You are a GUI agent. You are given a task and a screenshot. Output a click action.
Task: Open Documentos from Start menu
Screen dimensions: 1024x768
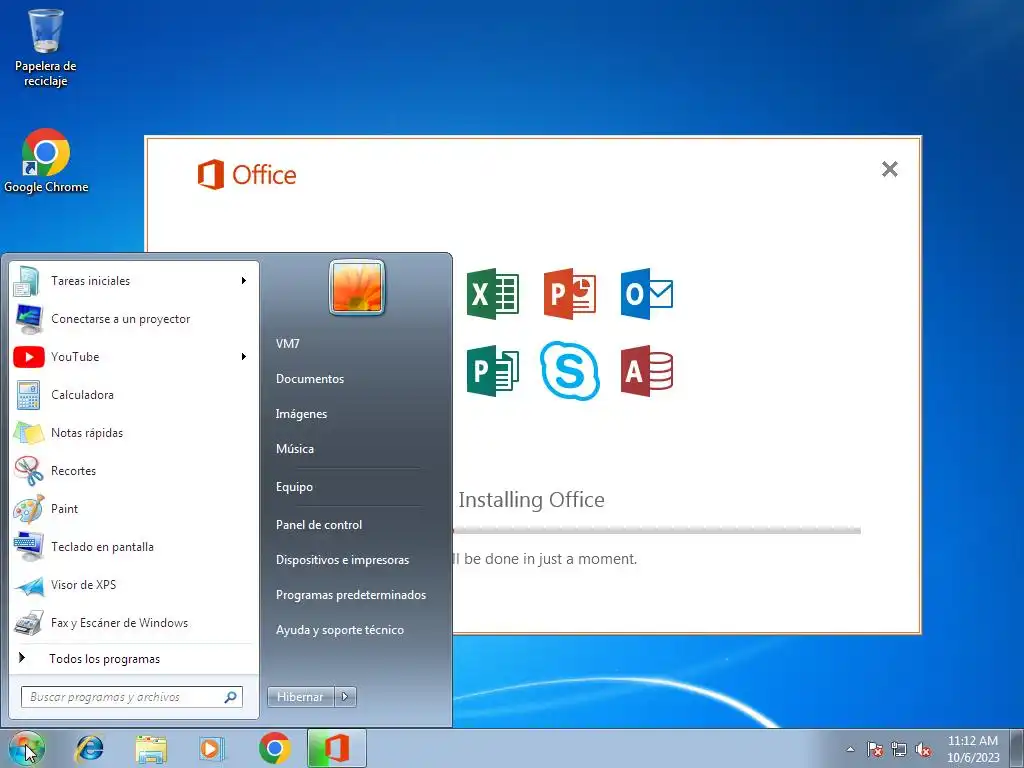(x=310, y=379)
